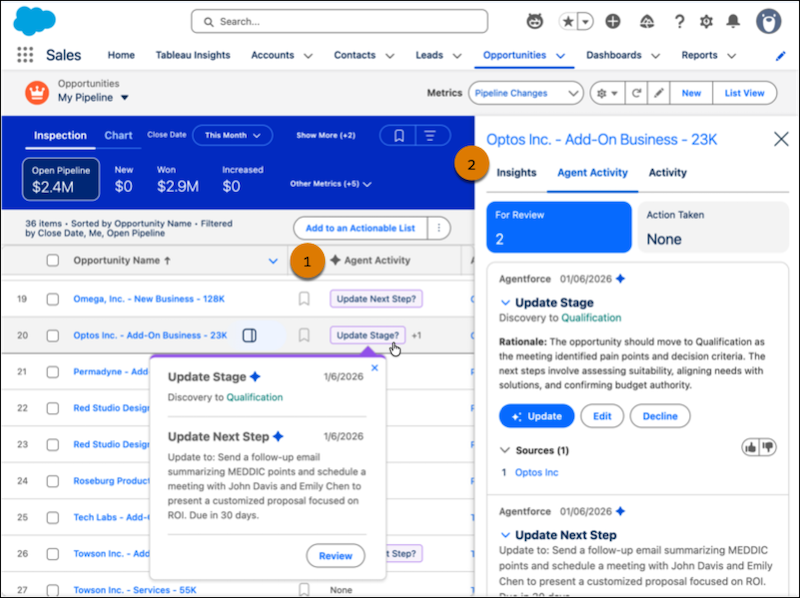Open the Setup gear in header
The width and height of the screenshot is (800, 598).
coord(706,21)
